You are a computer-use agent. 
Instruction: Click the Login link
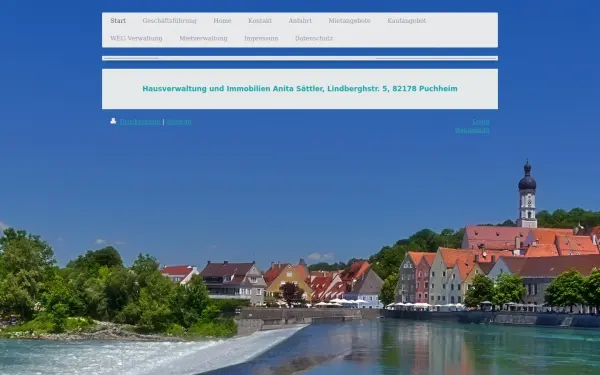pos(481,122)
